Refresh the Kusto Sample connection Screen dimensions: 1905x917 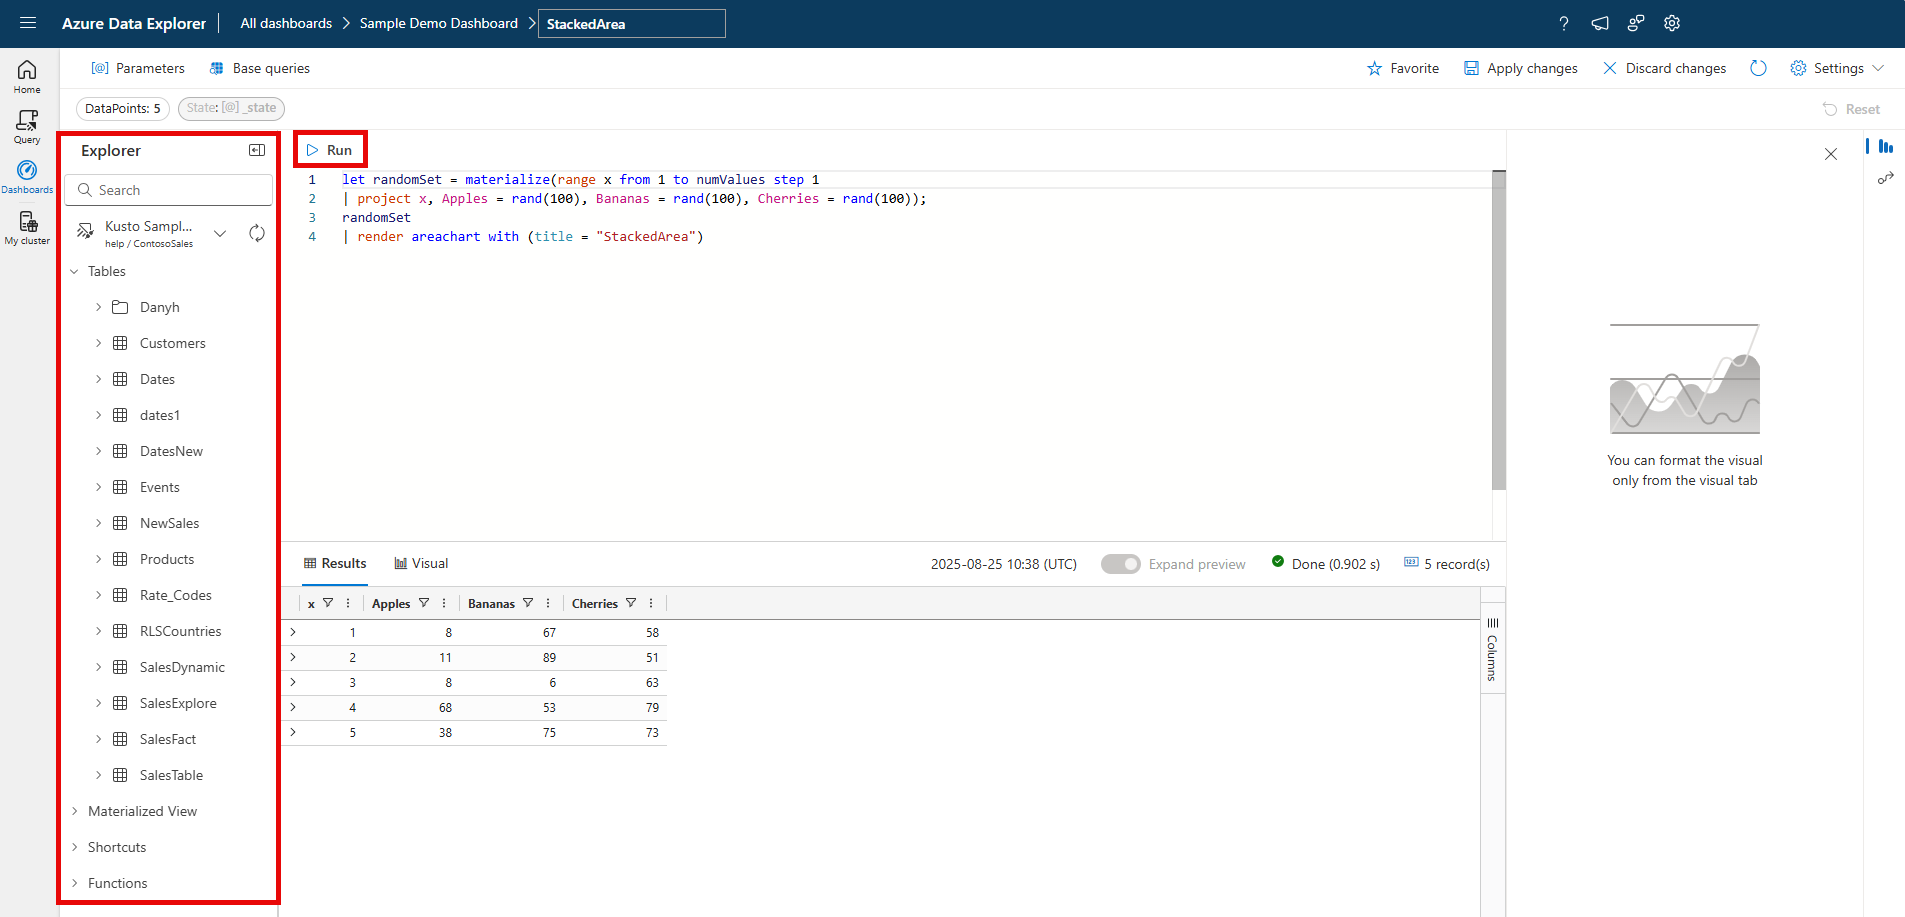pos(257,232)
